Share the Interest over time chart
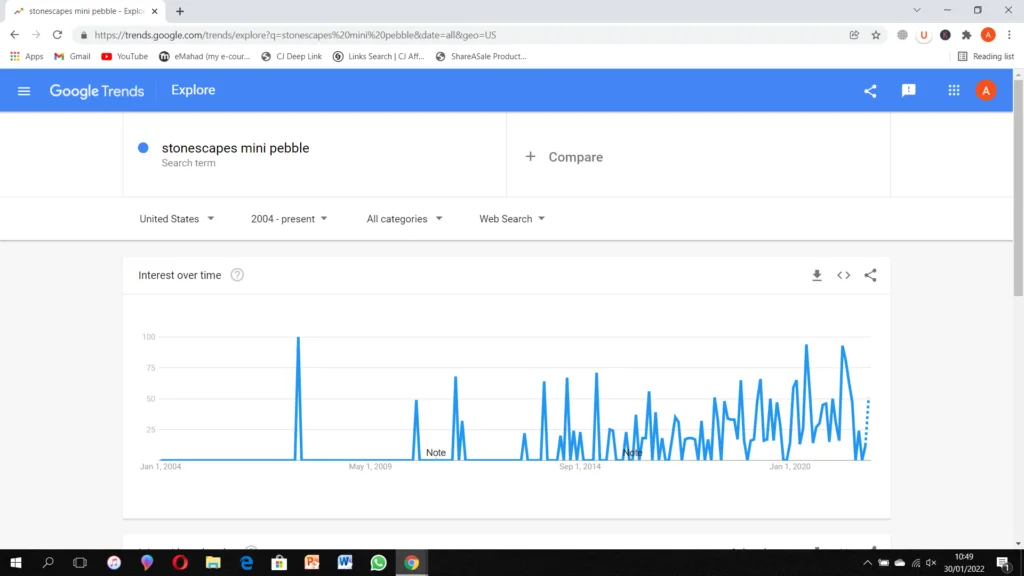This screenshot has height=576, width=1024. click(870, 276)
